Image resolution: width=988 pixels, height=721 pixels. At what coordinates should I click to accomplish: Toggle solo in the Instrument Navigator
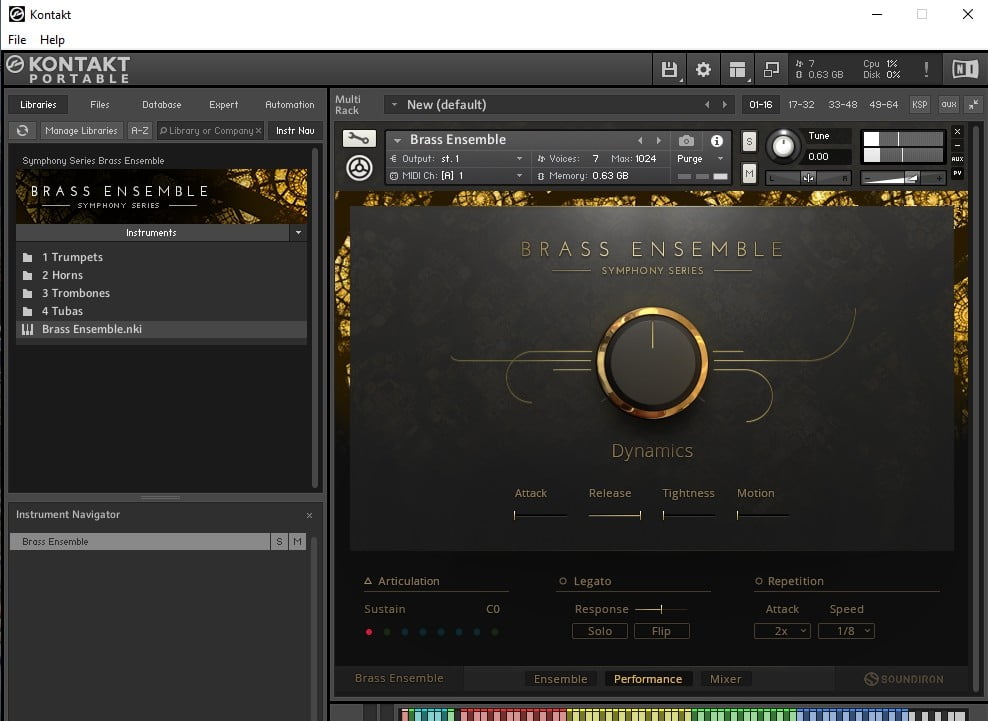pos(279,541)
